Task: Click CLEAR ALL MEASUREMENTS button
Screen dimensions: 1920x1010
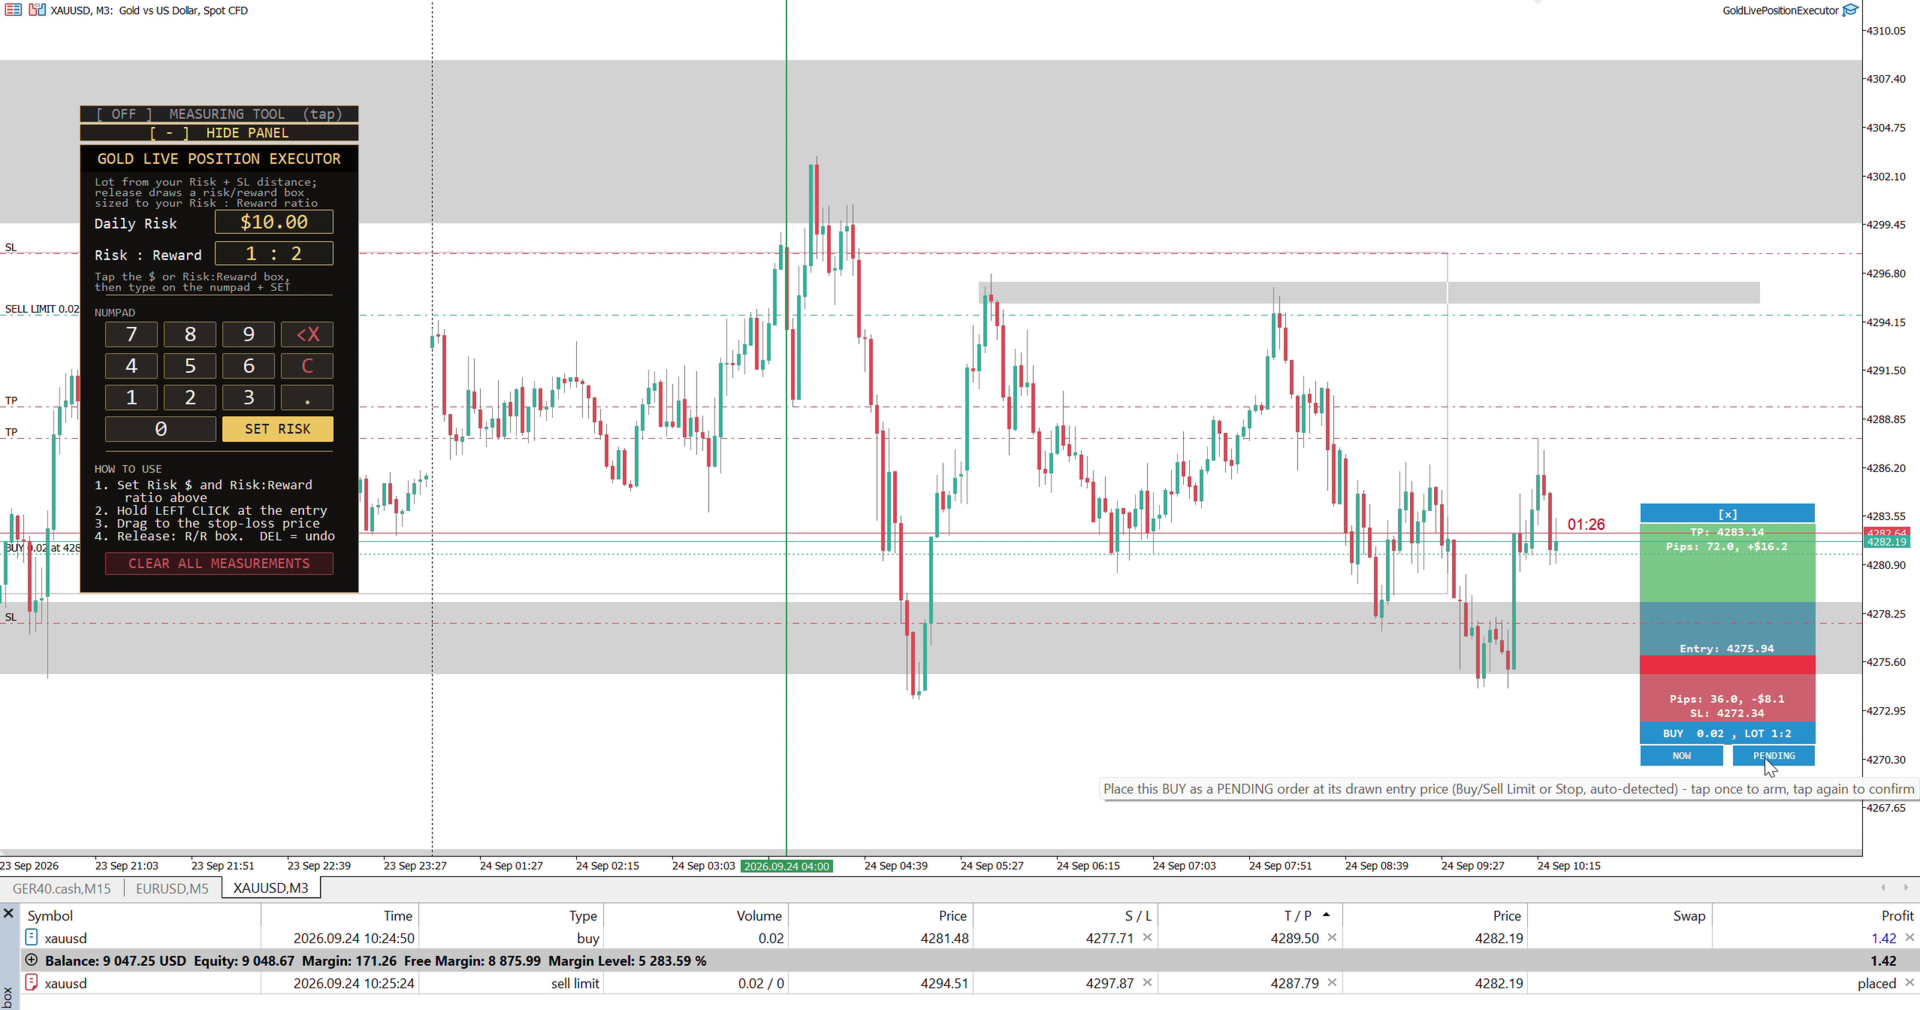Action: (x=219, y=564)
